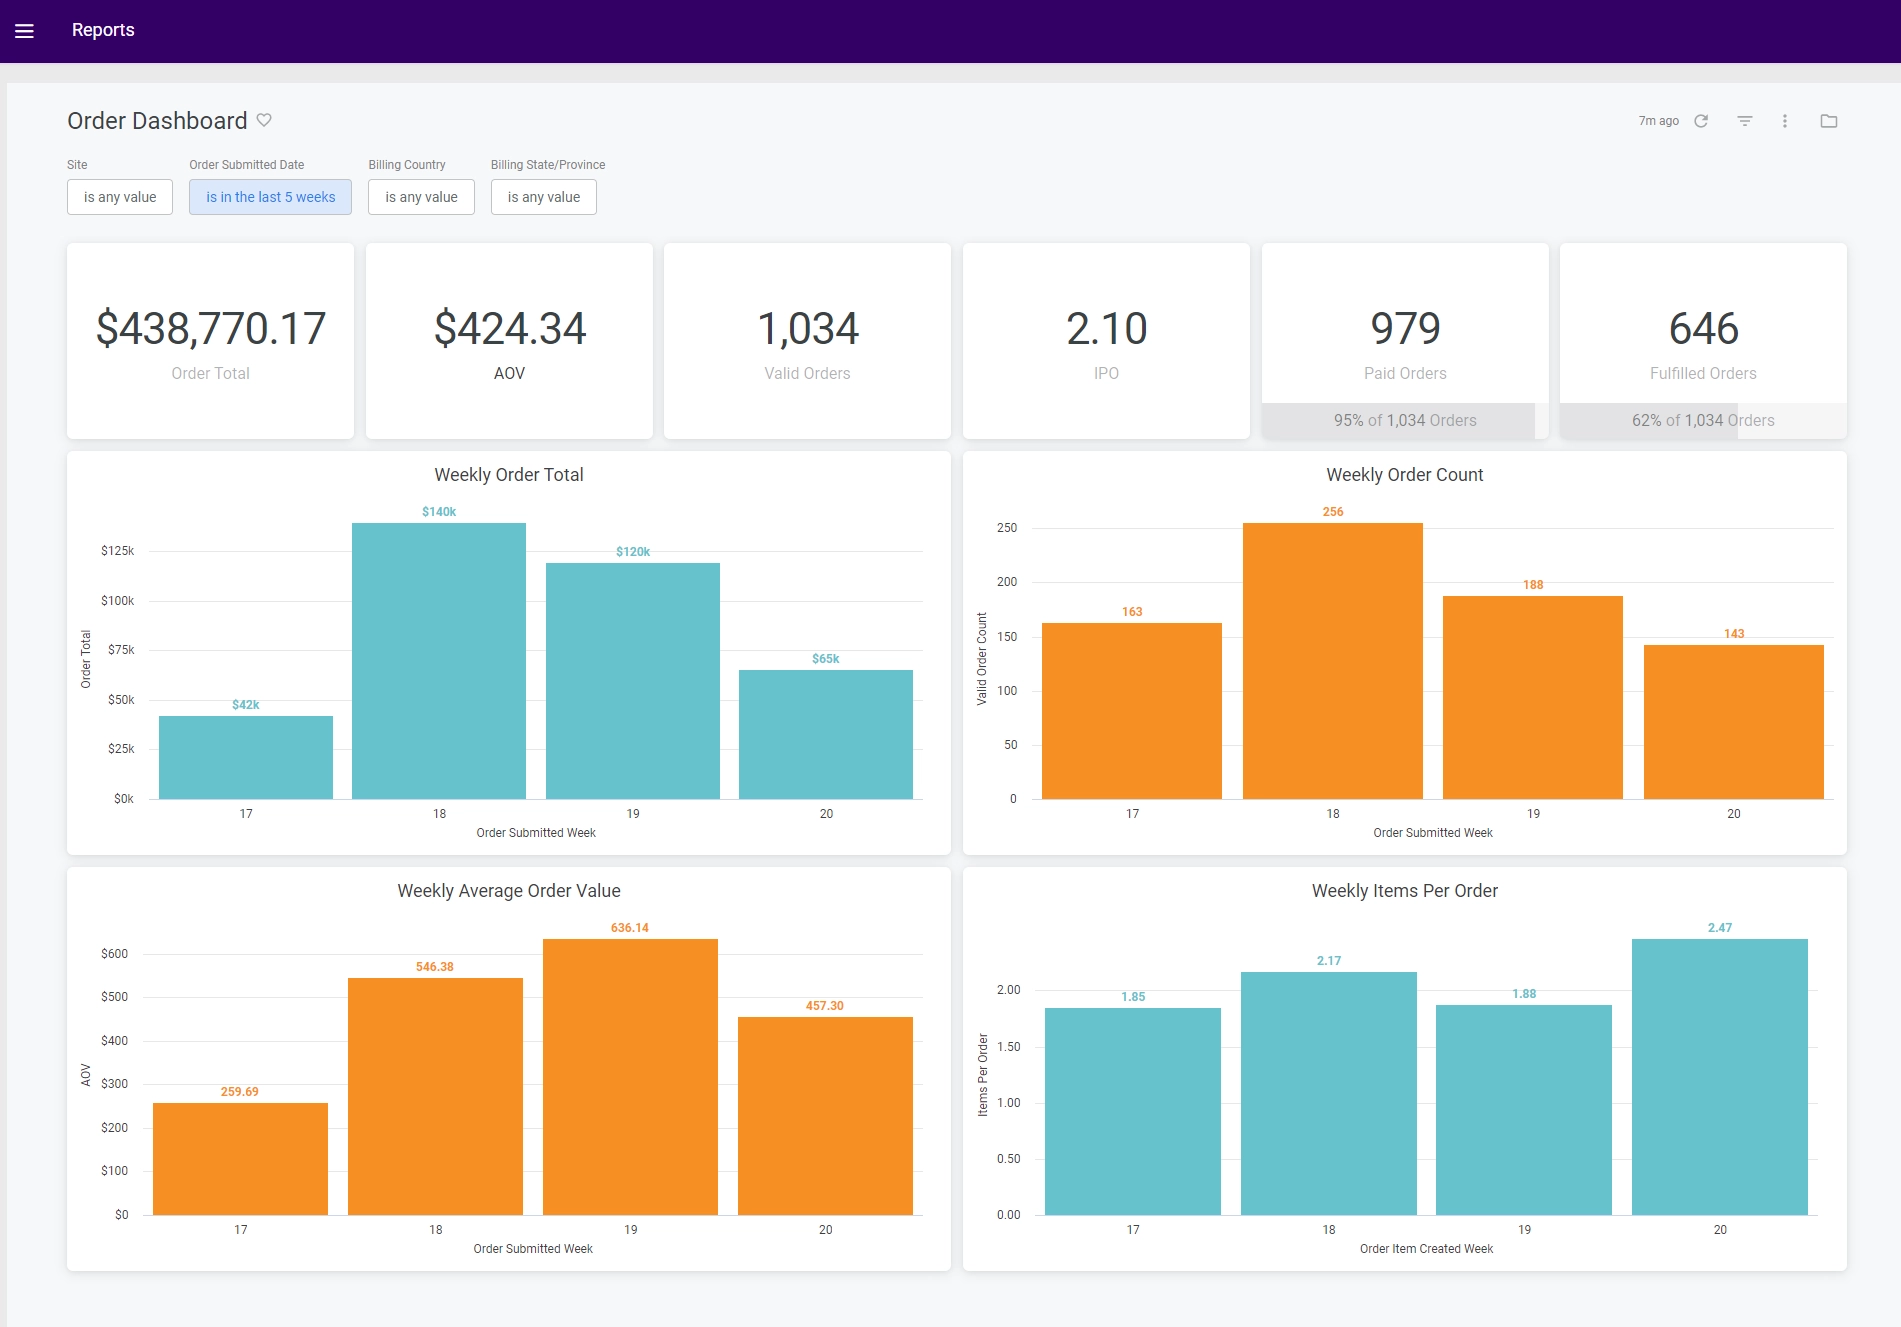Favorite the Order Dashboard with the heart icon

[264, 120]
